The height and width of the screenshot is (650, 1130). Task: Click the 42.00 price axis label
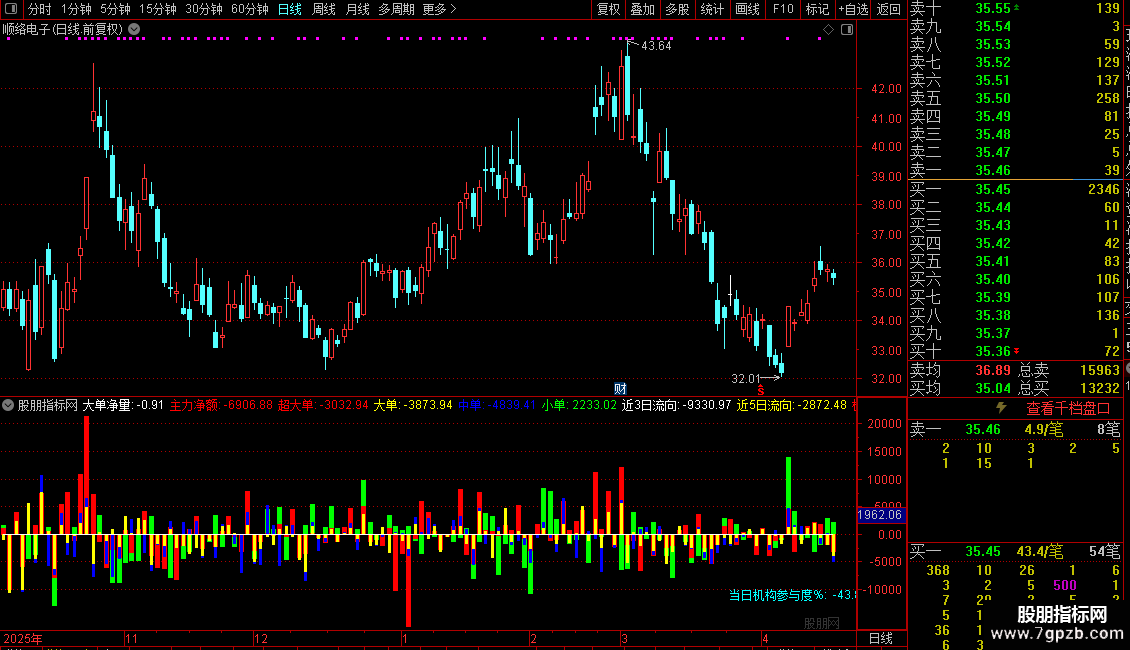[886, 89]
